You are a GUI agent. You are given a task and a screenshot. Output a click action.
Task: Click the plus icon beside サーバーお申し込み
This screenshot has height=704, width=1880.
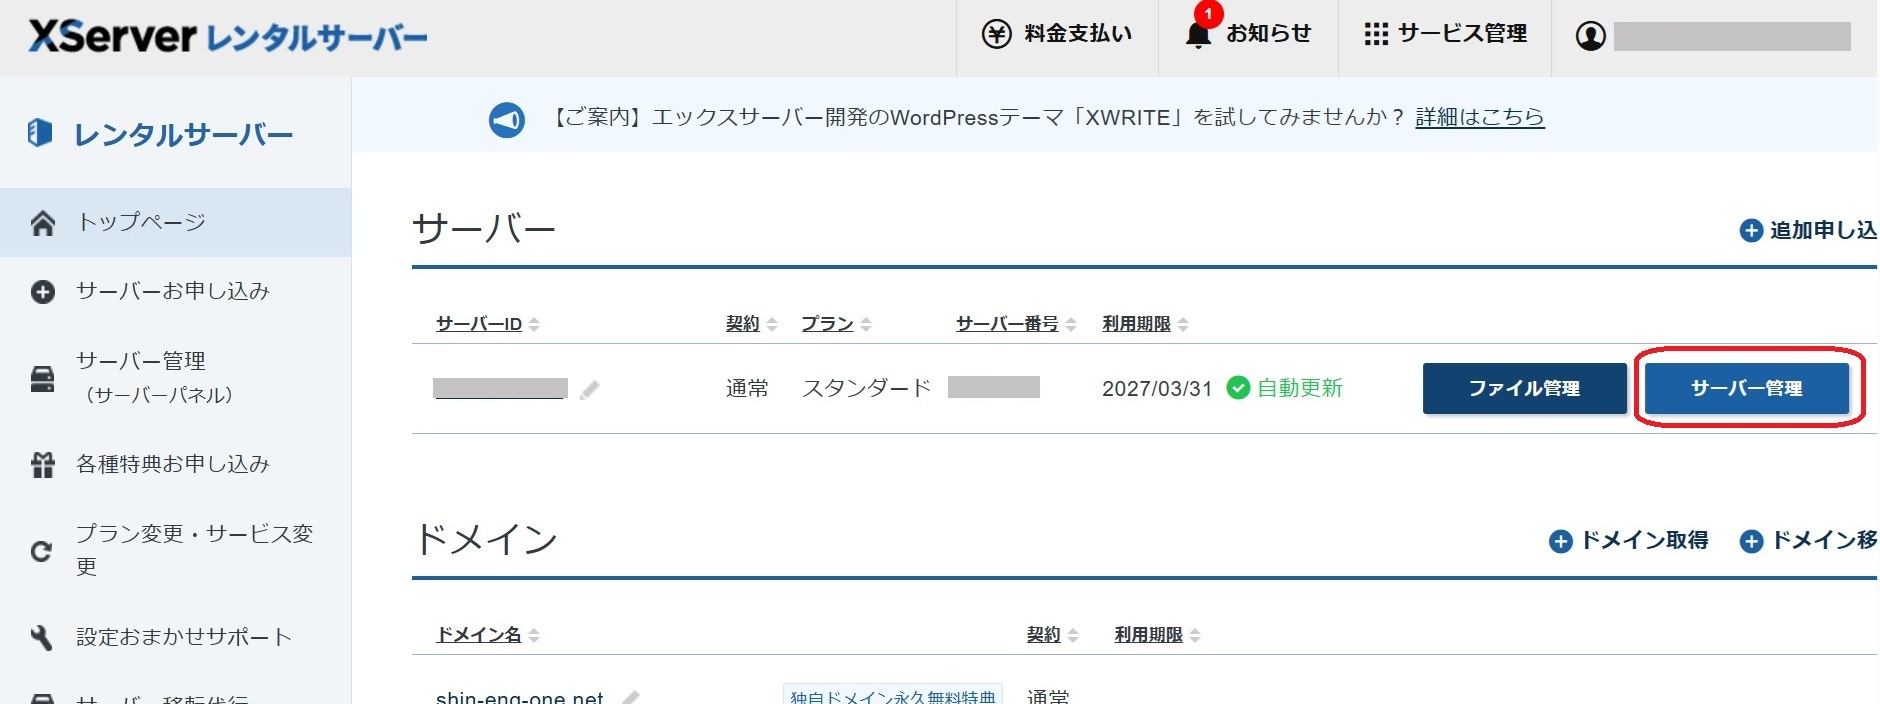(43, 292)
